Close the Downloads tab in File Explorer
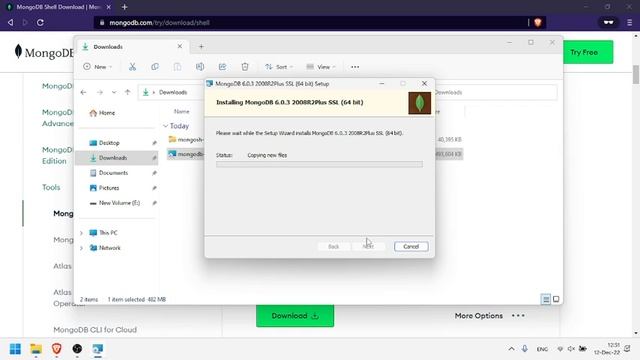640x360 pixels. [x=180, y=47]
